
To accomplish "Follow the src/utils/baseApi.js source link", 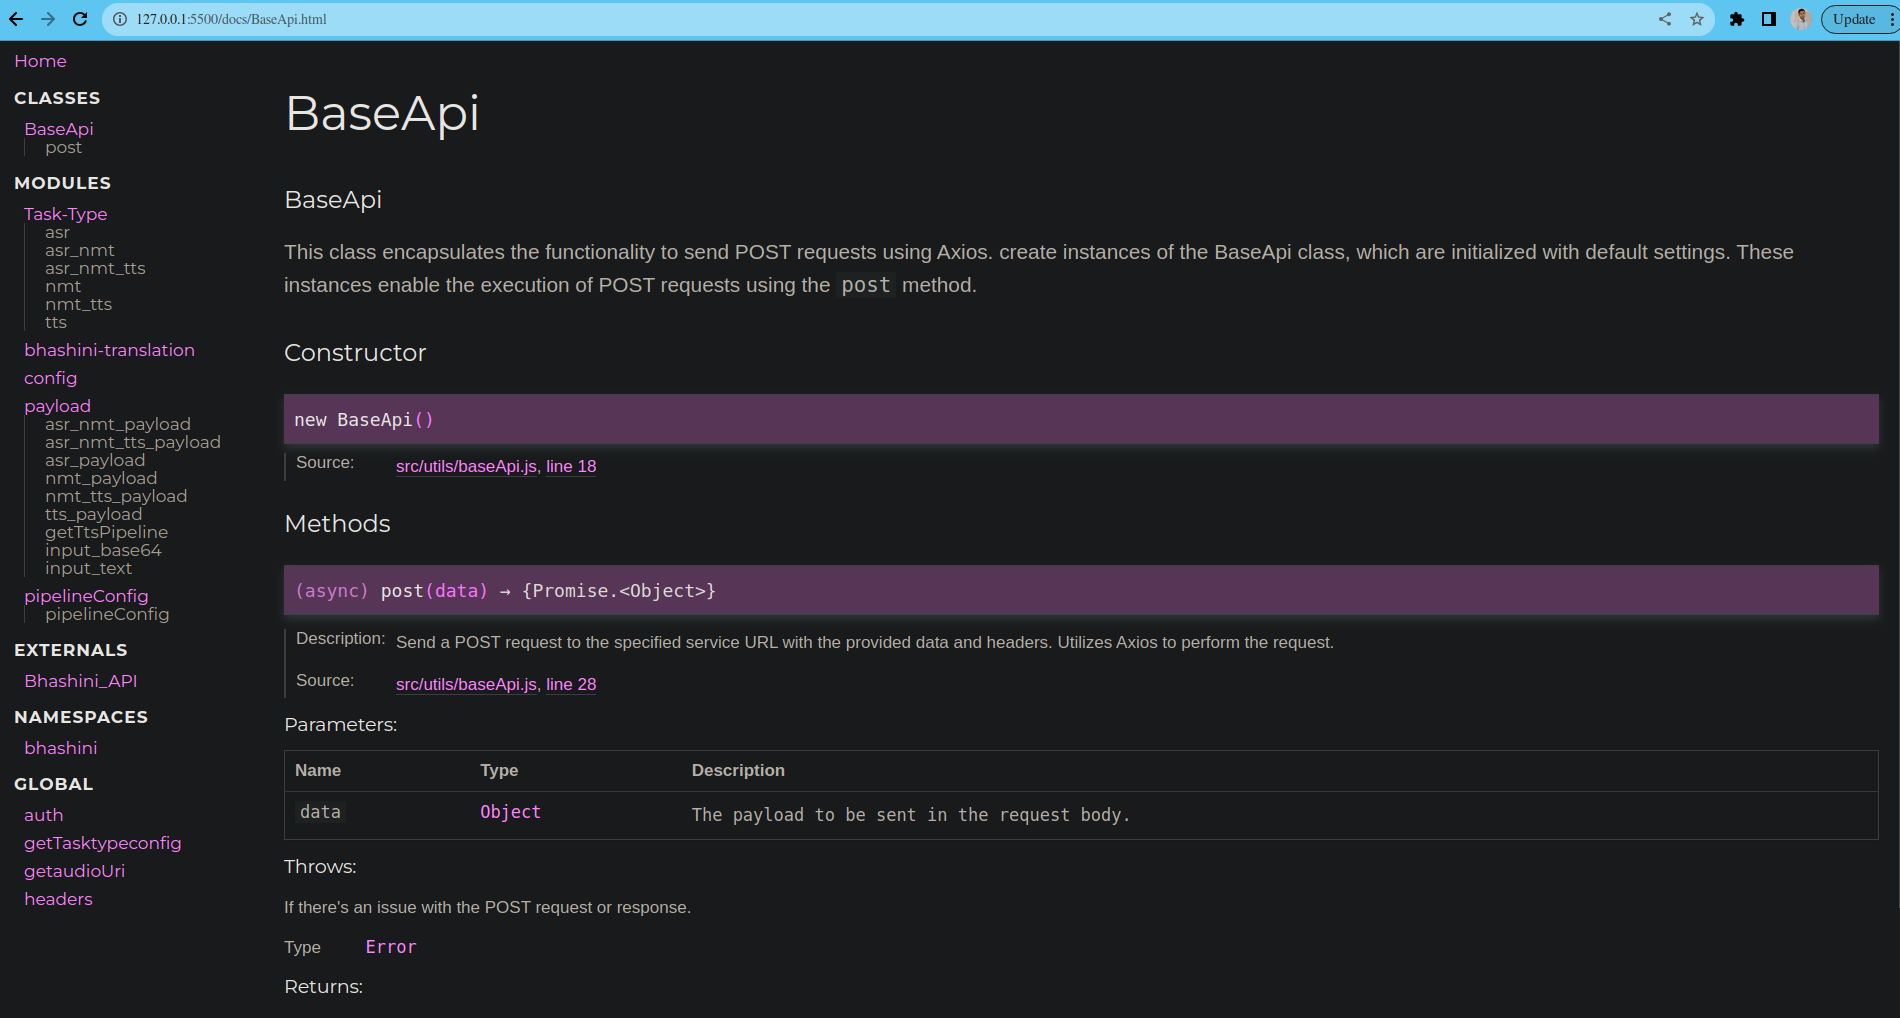I will point(465,466).
